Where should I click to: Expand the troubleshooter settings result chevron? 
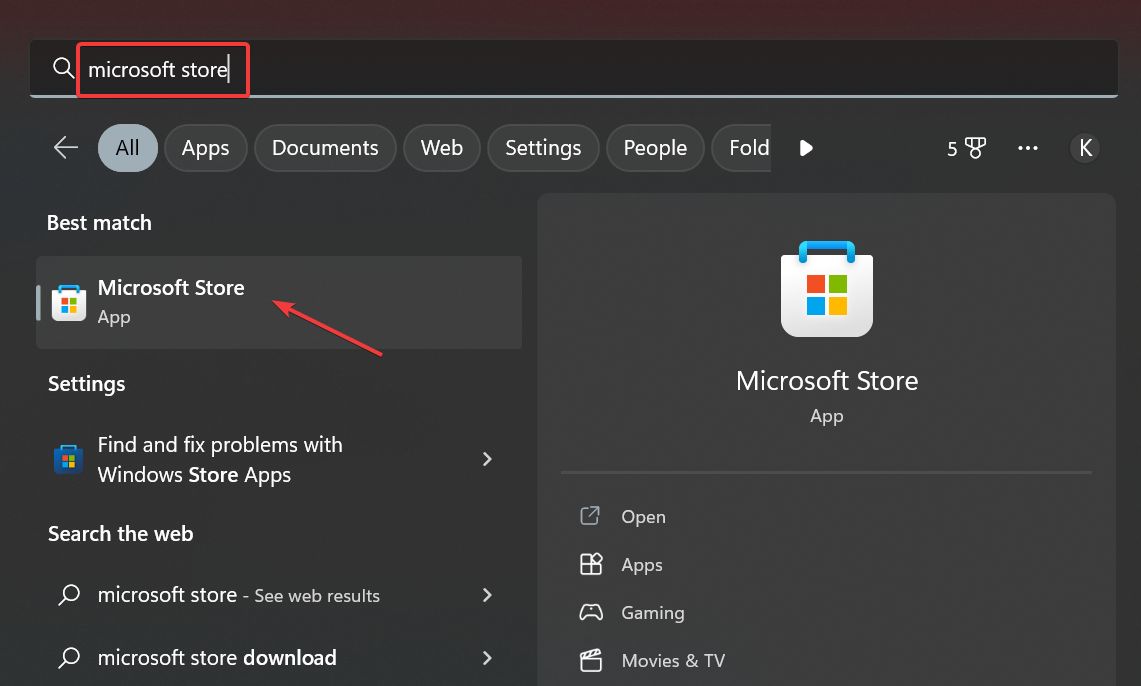point(487,459)
